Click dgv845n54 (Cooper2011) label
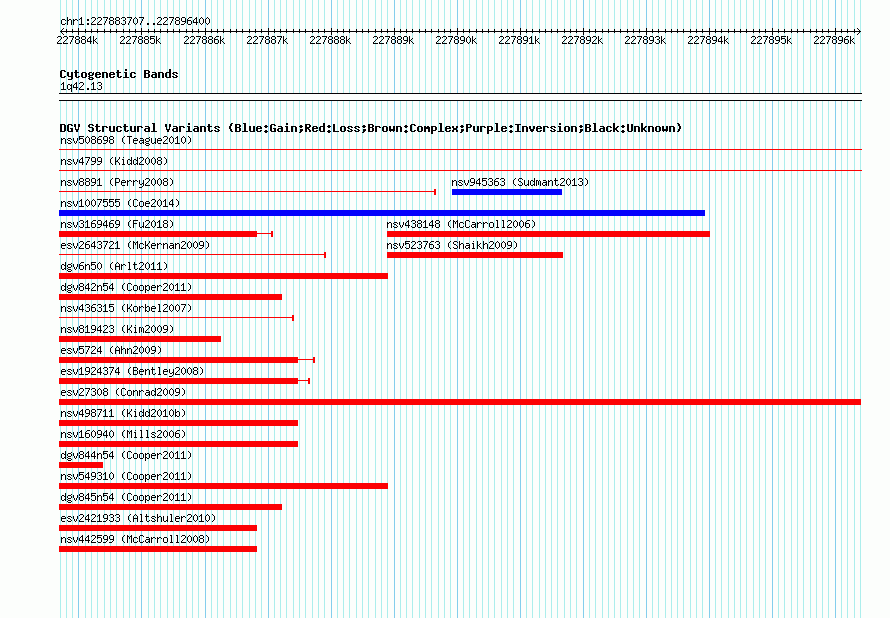Image resolution: width=890 pixels, height=618 pixels. (126, 497)
